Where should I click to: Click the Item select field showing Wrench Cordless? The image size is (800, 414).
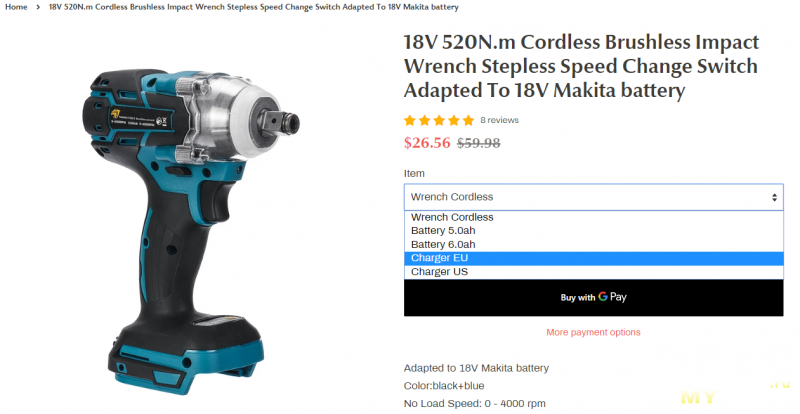593,197
